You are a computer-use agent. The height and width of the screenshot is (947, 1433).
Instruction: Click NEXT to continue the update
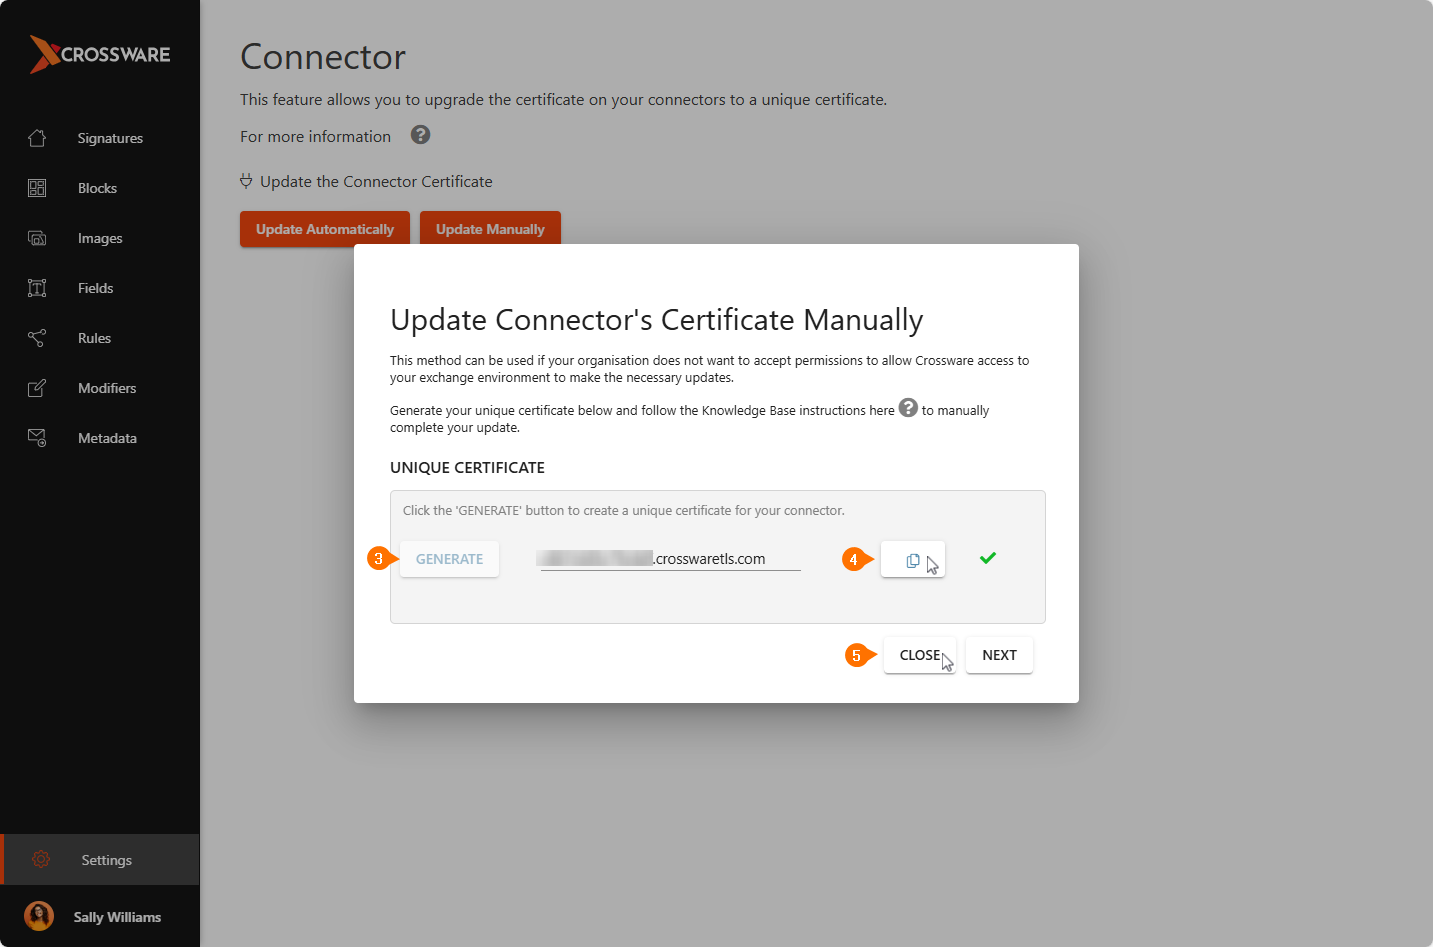pos(999,655)
